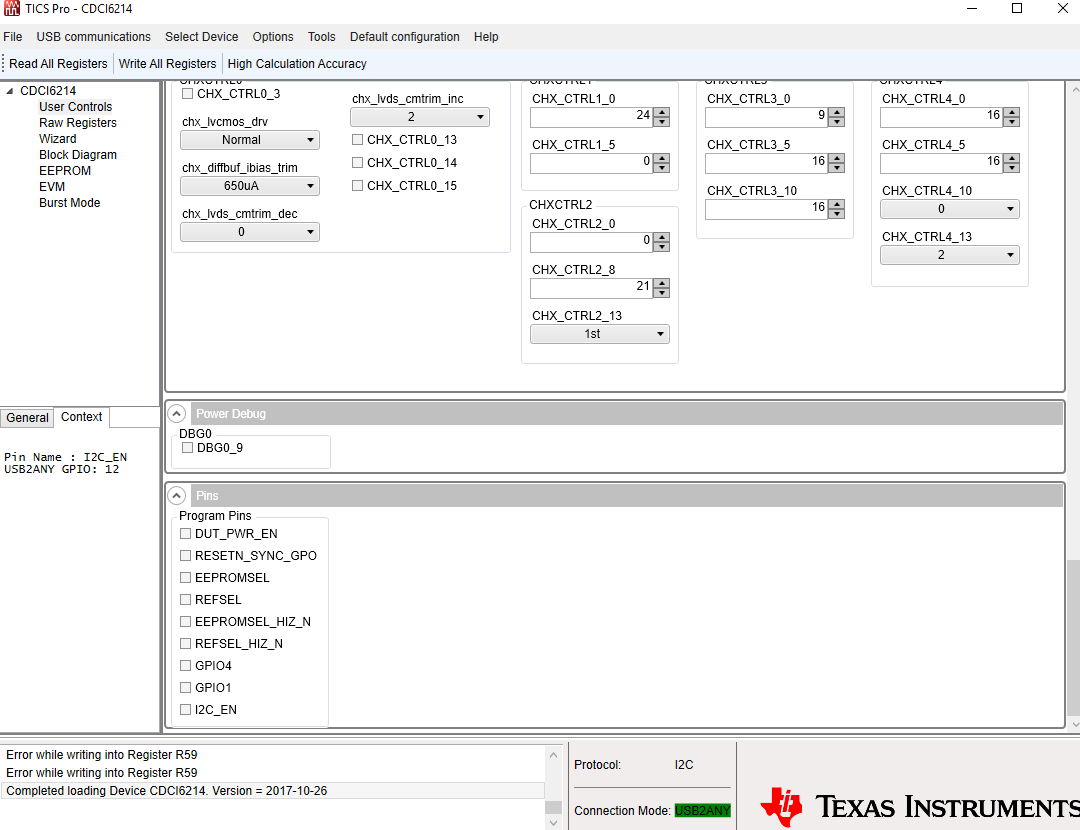1080x830 pixels.
Task: Click the CHX_CTRL2_8 input field
Action: click(592, 288)
